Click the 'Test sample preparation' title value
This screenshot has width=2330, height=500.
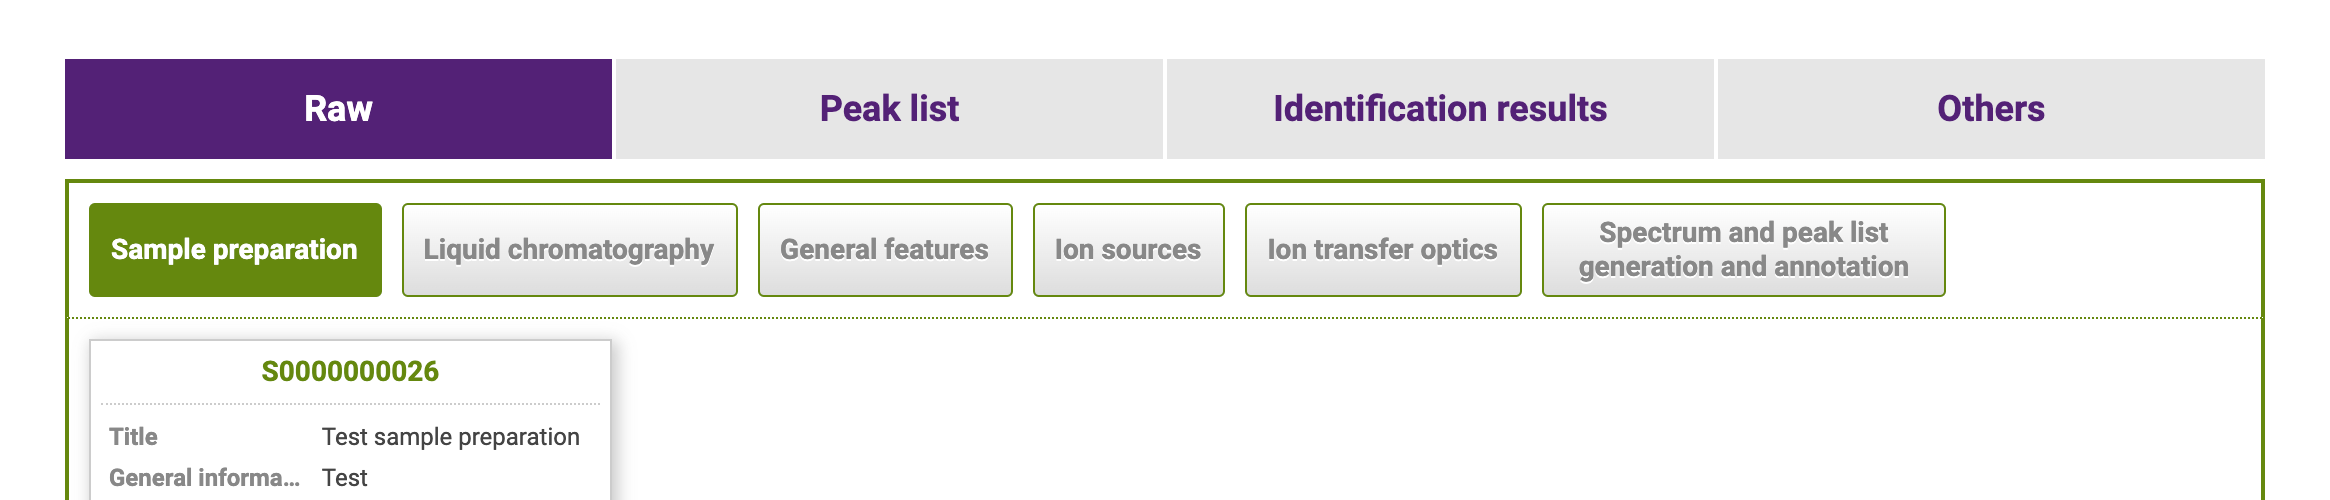(x=451, y=437)
